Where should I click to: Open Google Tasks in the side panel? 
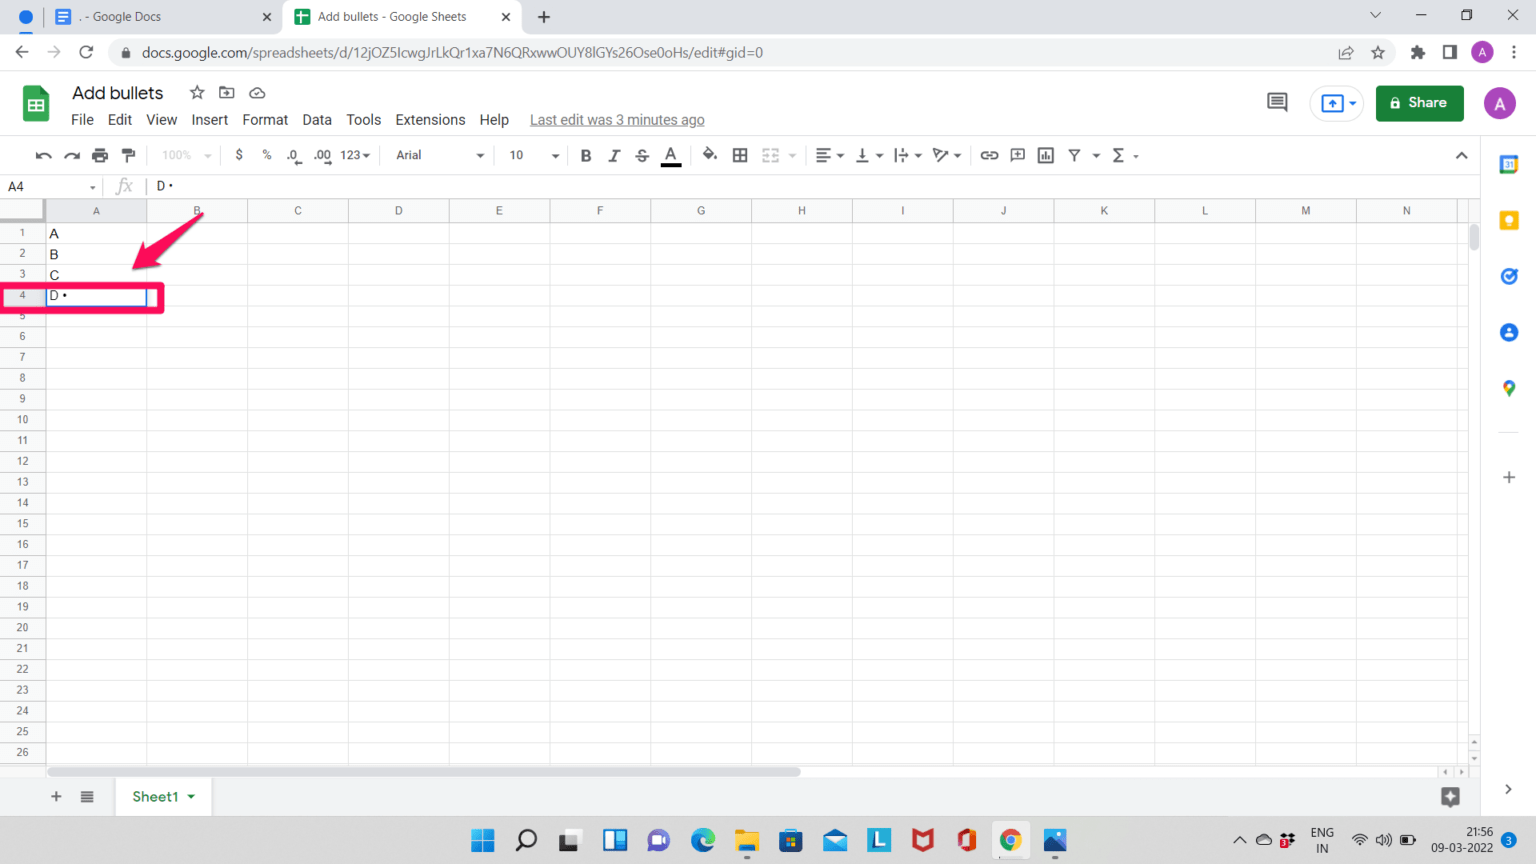click(1509, 276)
